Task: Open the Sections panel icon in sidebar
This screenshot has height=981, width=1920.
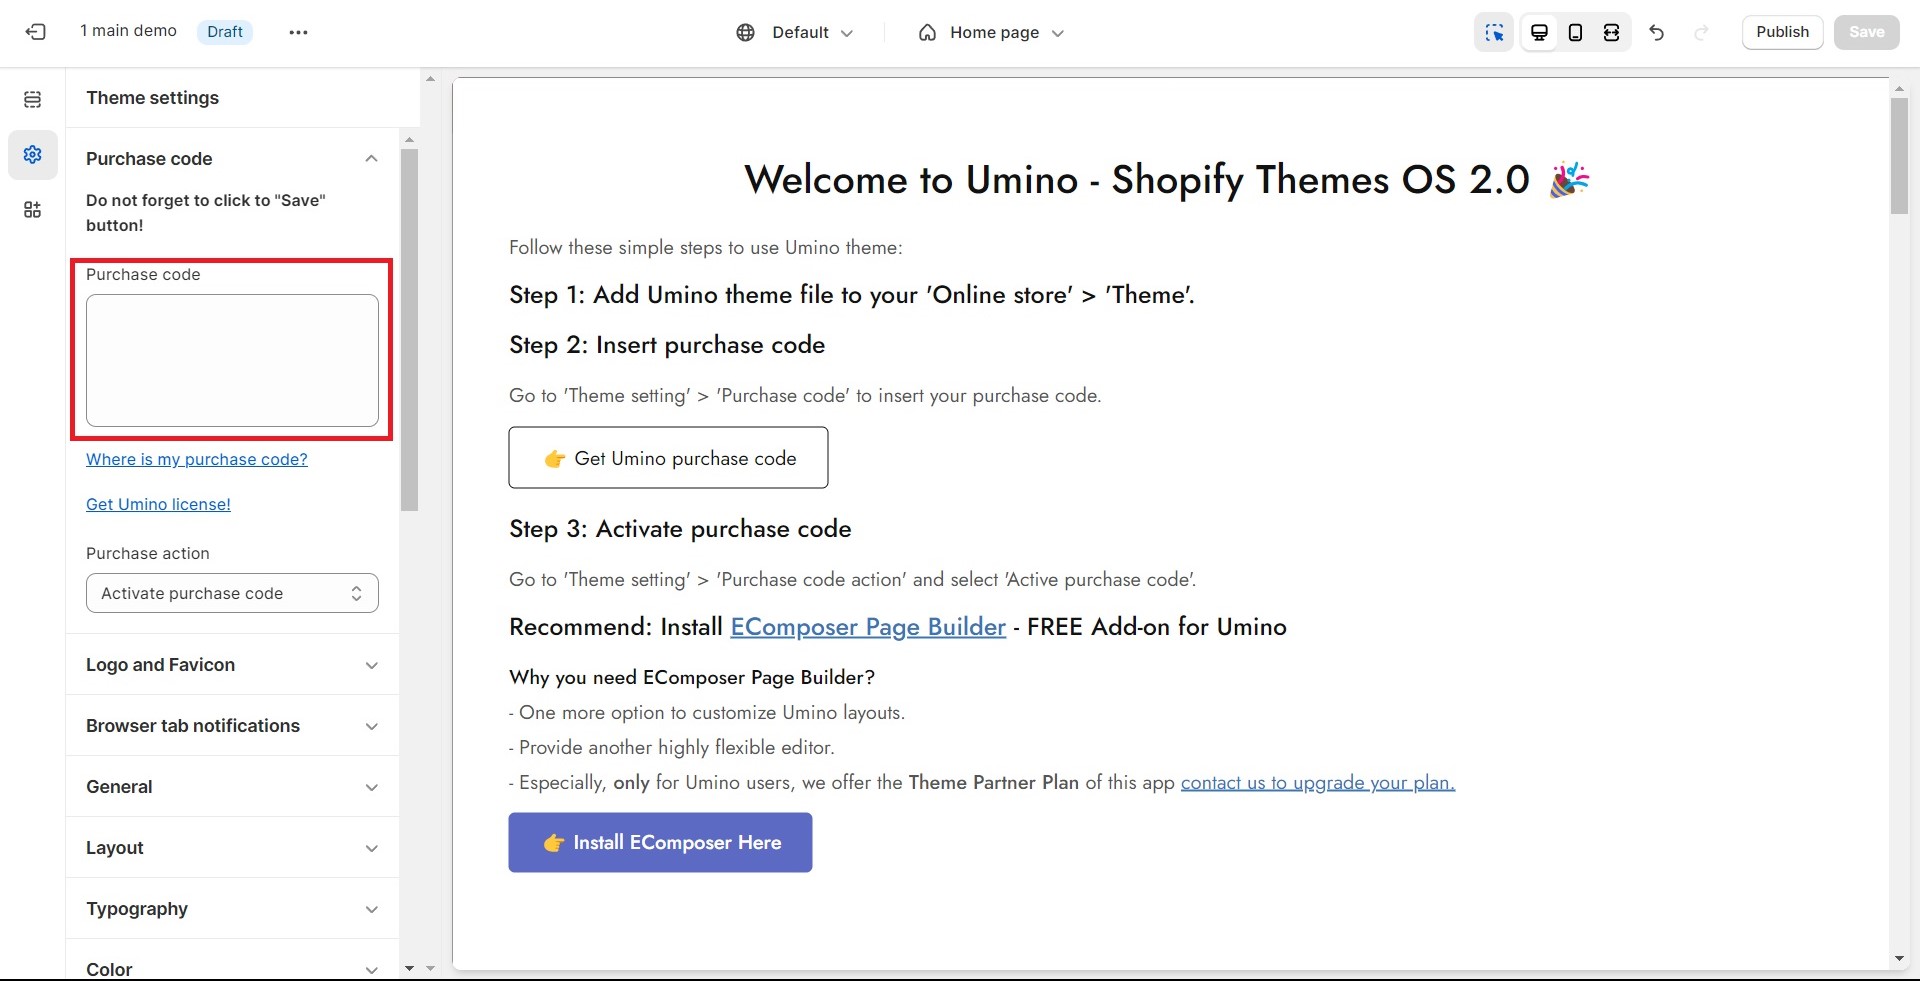Action: click(x=33, y=99)
